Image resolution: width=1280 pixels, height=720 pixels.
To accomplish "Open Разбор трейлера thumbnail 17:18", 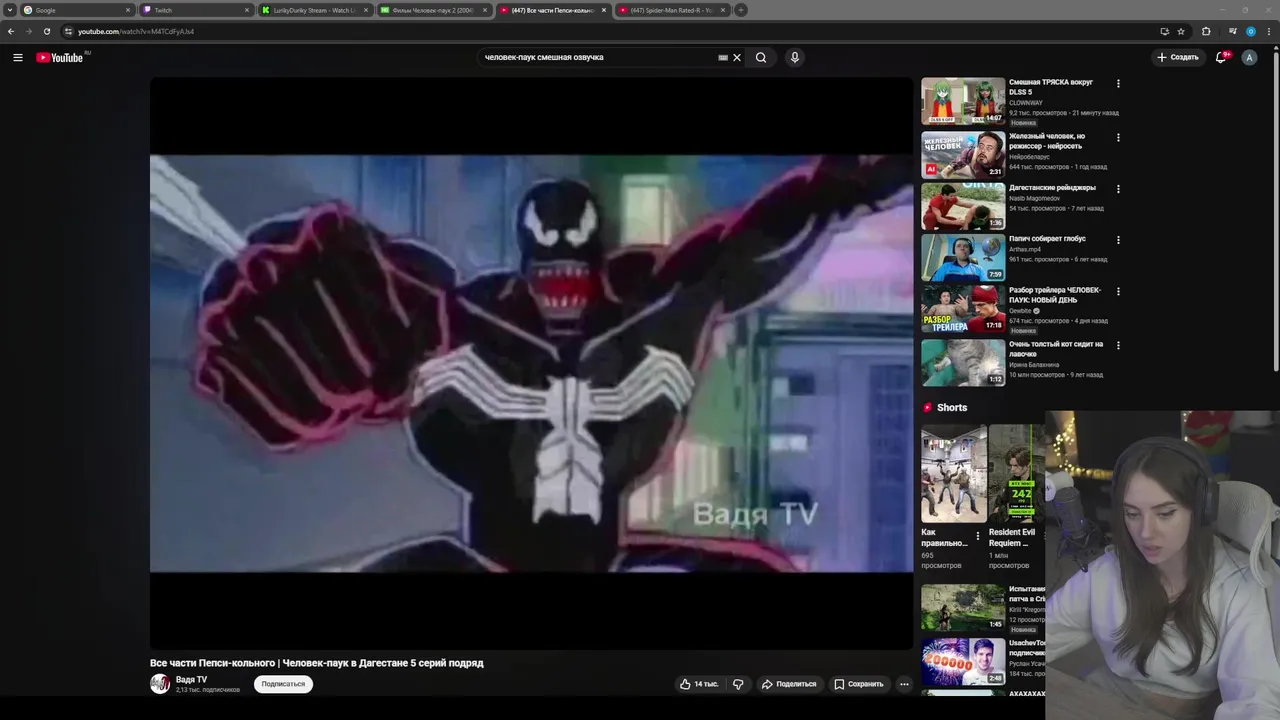I will click(x=963, y=309).
